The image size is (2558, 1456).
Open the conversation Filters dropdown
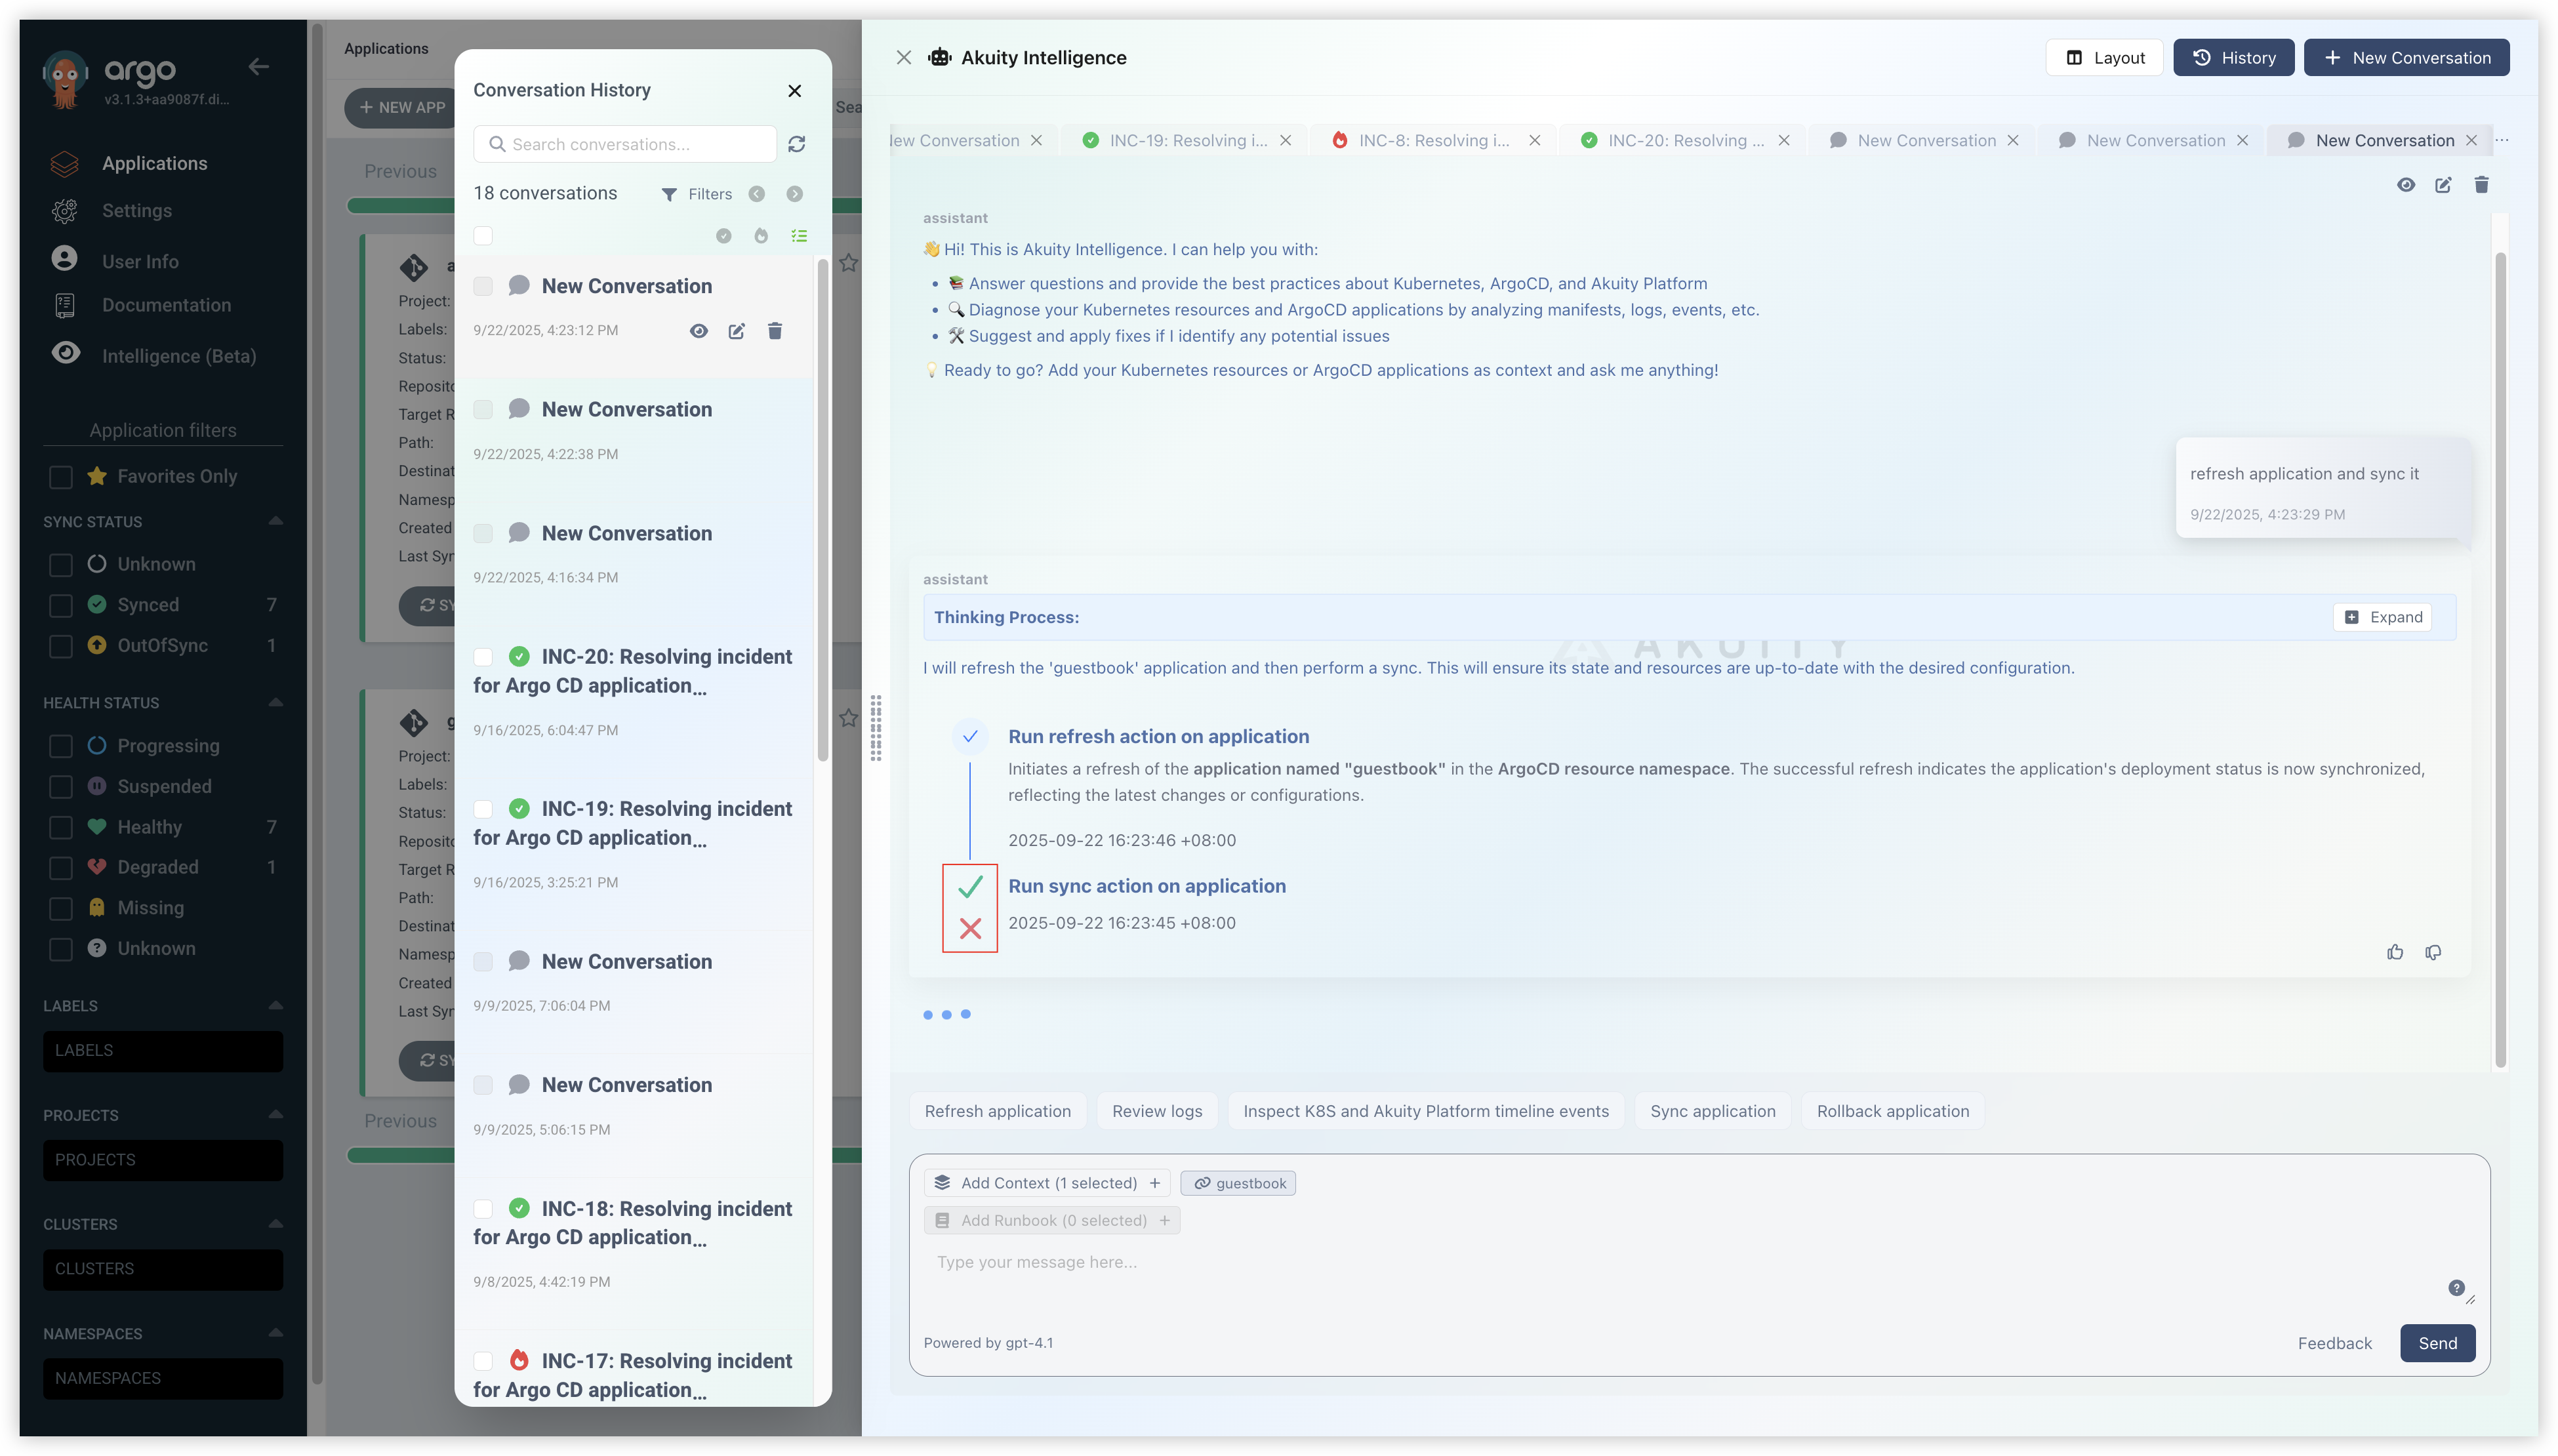pyautogui.click(x=697, y=194)
